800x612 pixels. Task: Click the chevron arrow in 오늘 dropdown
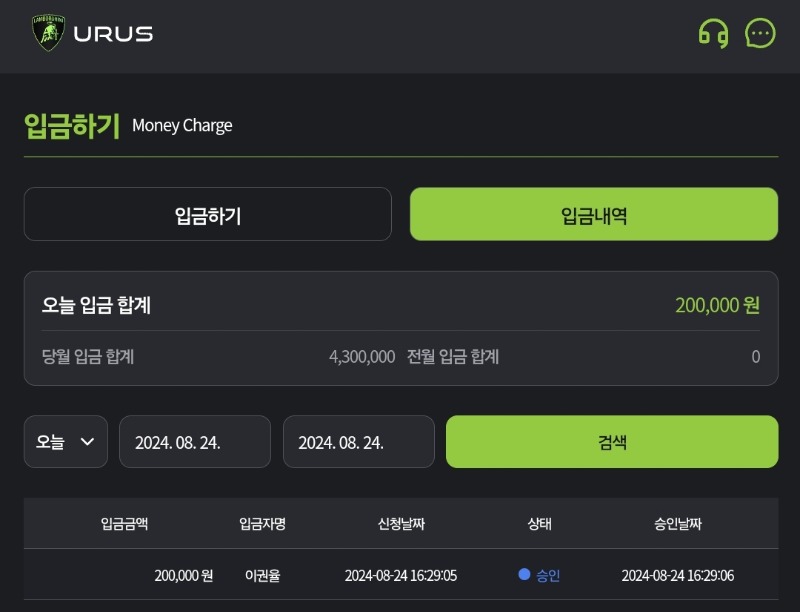(x=88, y=442)
